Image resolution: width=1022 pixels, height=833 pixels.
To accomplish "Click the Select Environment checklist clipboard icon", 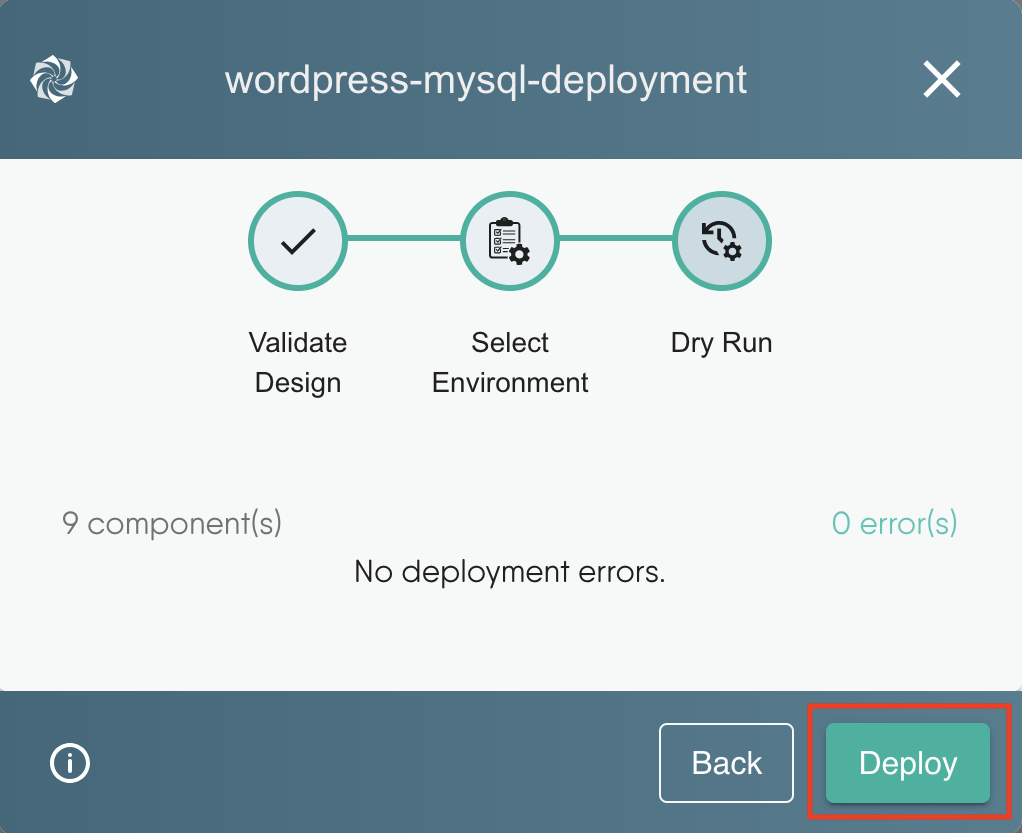I will 509,240.
